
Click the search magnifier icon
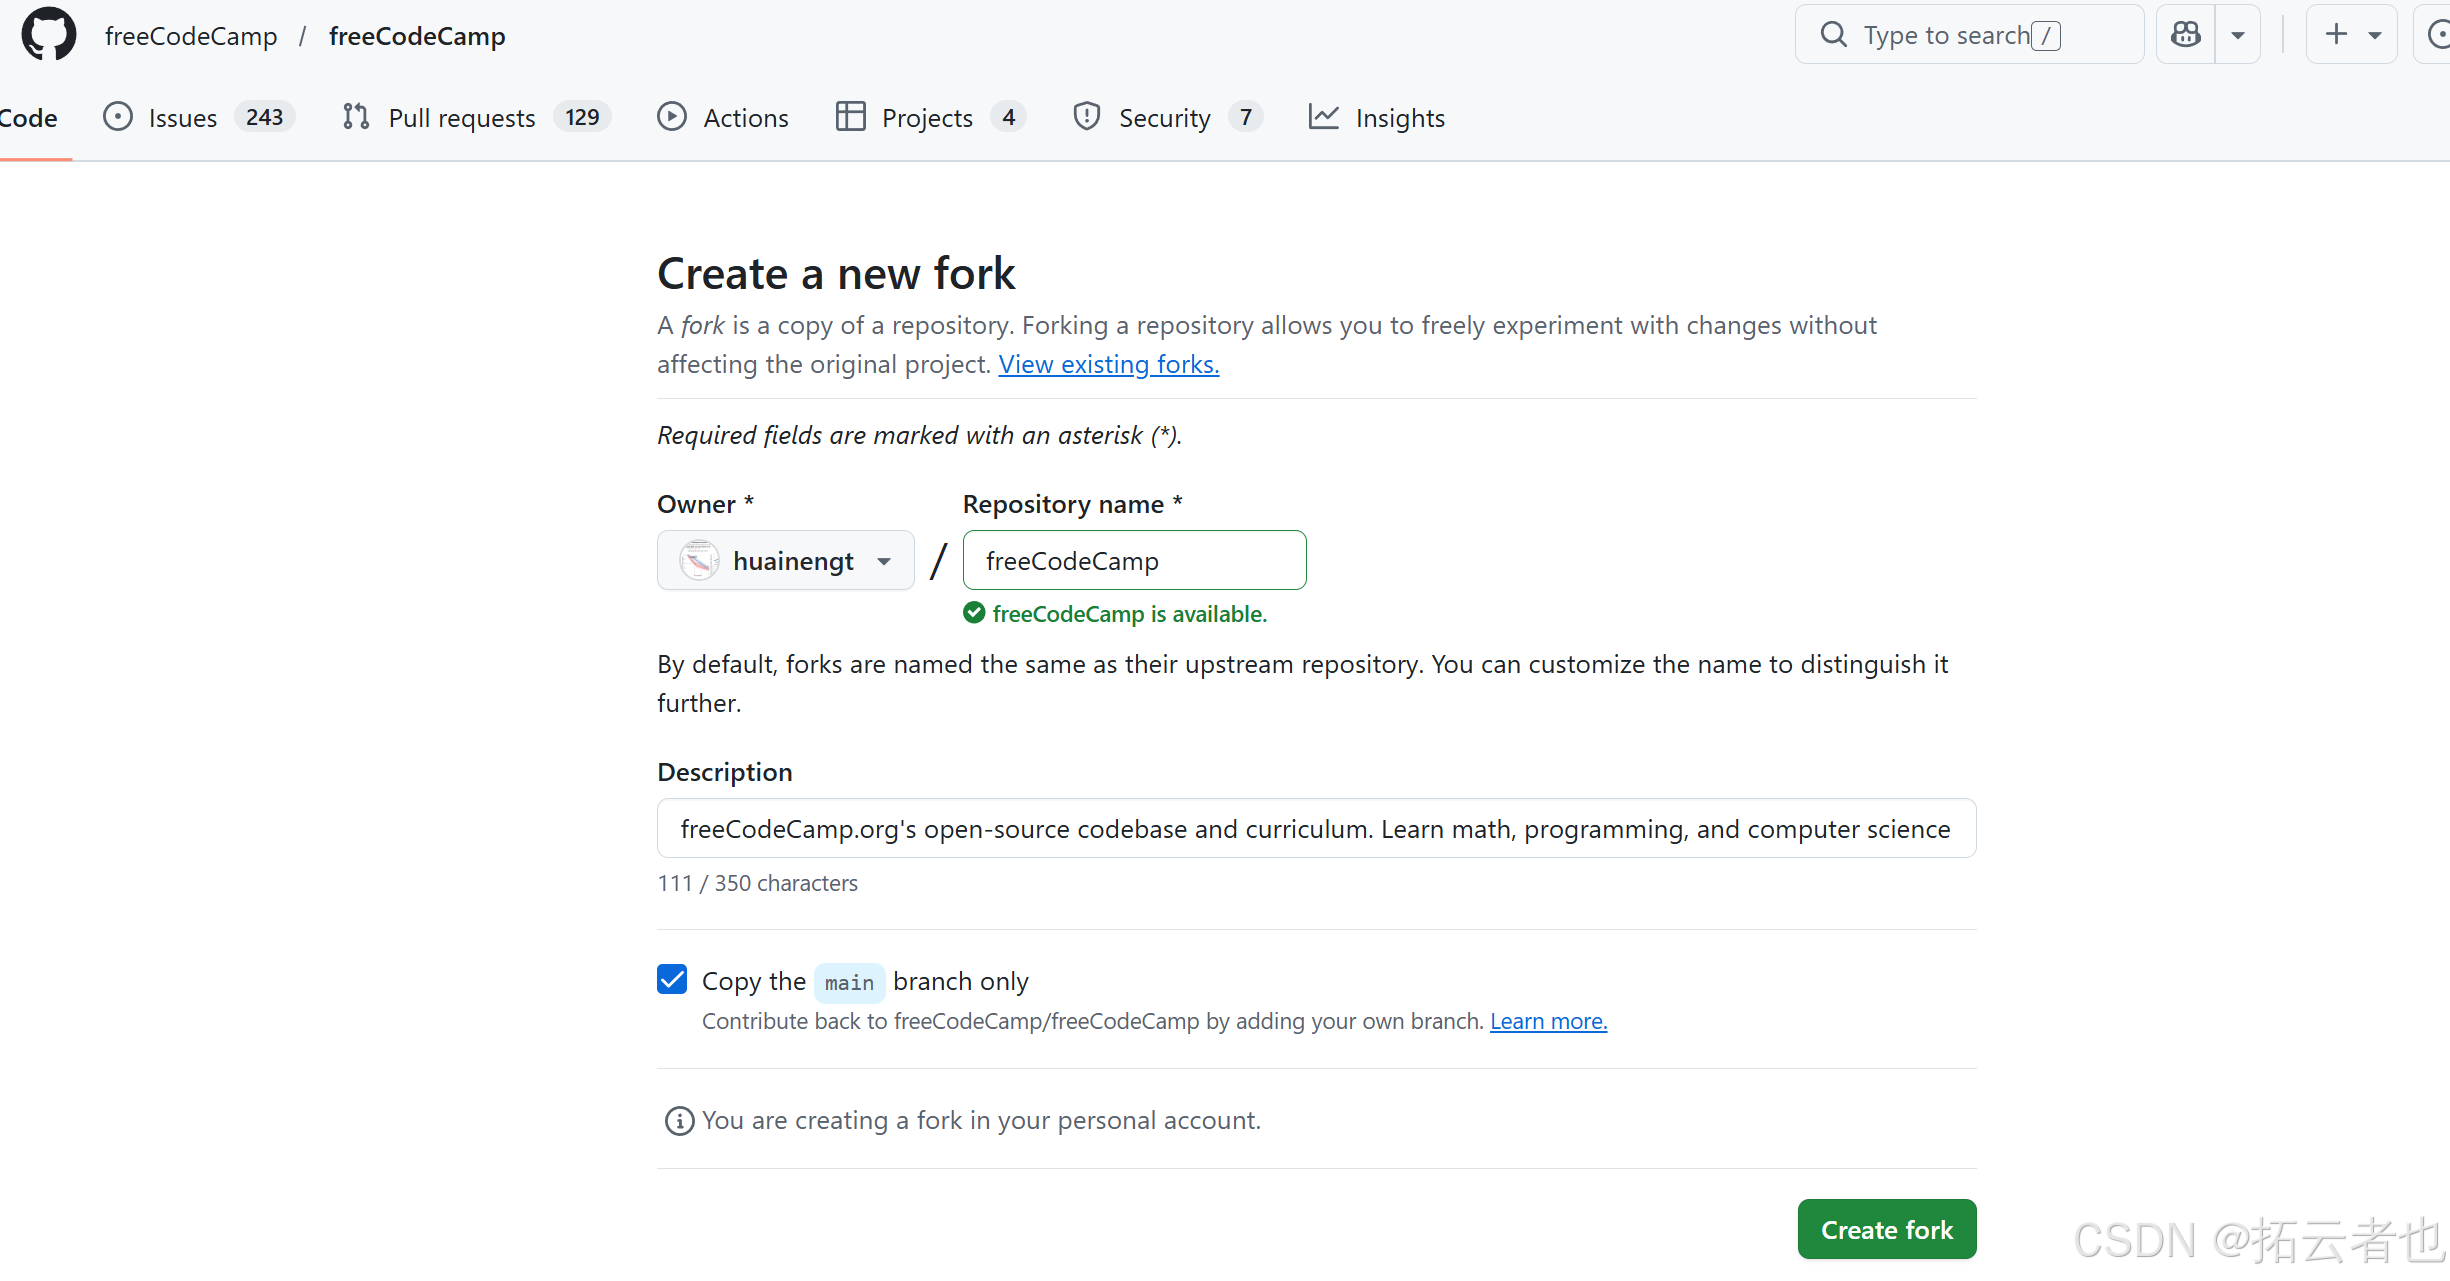pos(1833,35)
